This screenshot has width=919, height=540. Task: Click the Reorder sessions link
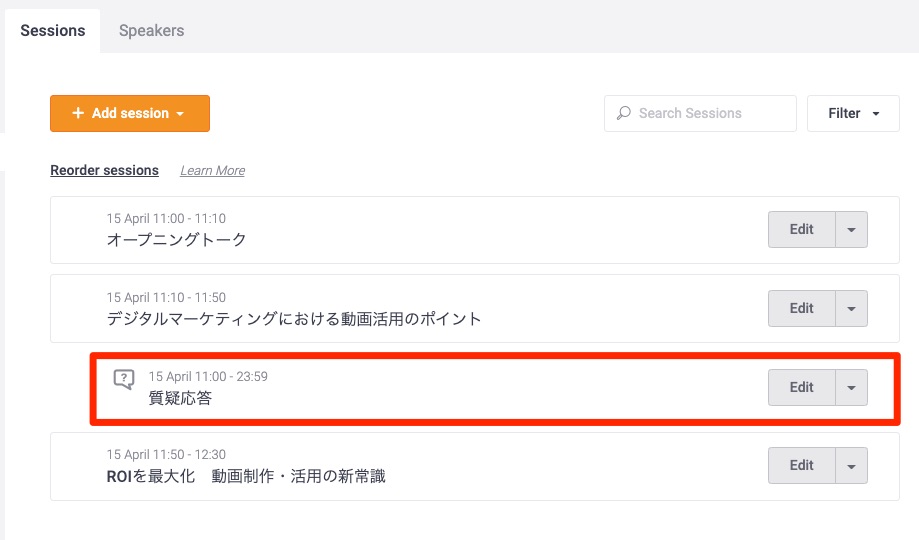click(104, 170)
